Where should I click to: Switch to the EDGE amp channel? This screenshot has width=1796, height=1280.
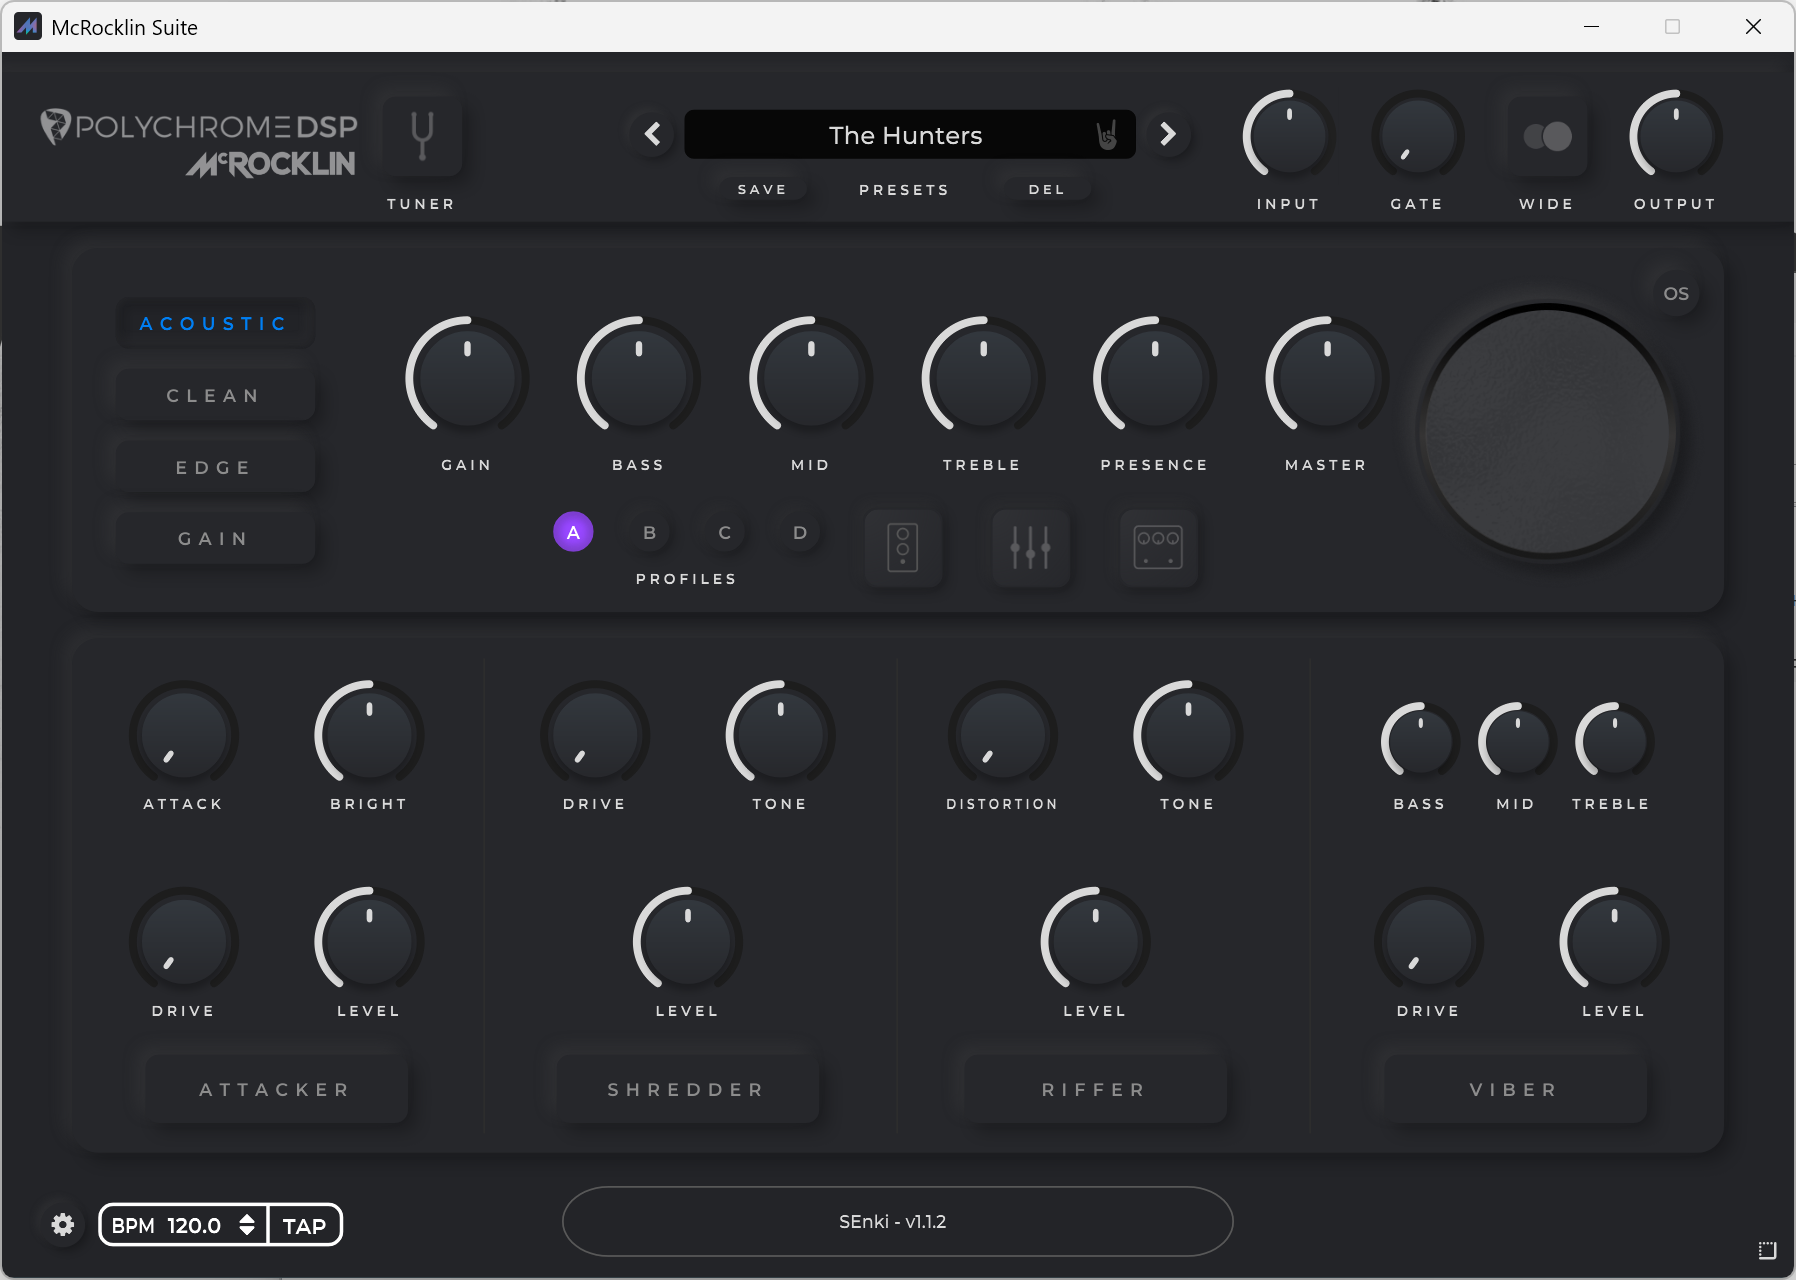pos(212,466)
